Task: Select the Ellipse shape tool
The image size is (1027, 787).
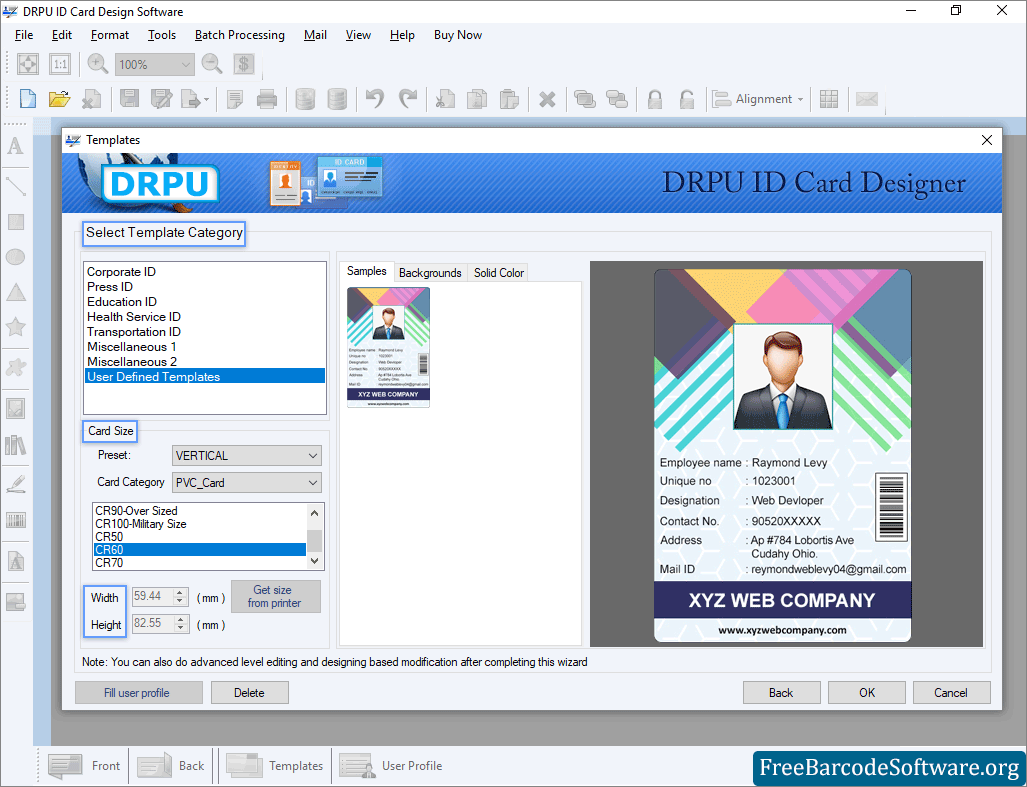Action: click(16, 257)
